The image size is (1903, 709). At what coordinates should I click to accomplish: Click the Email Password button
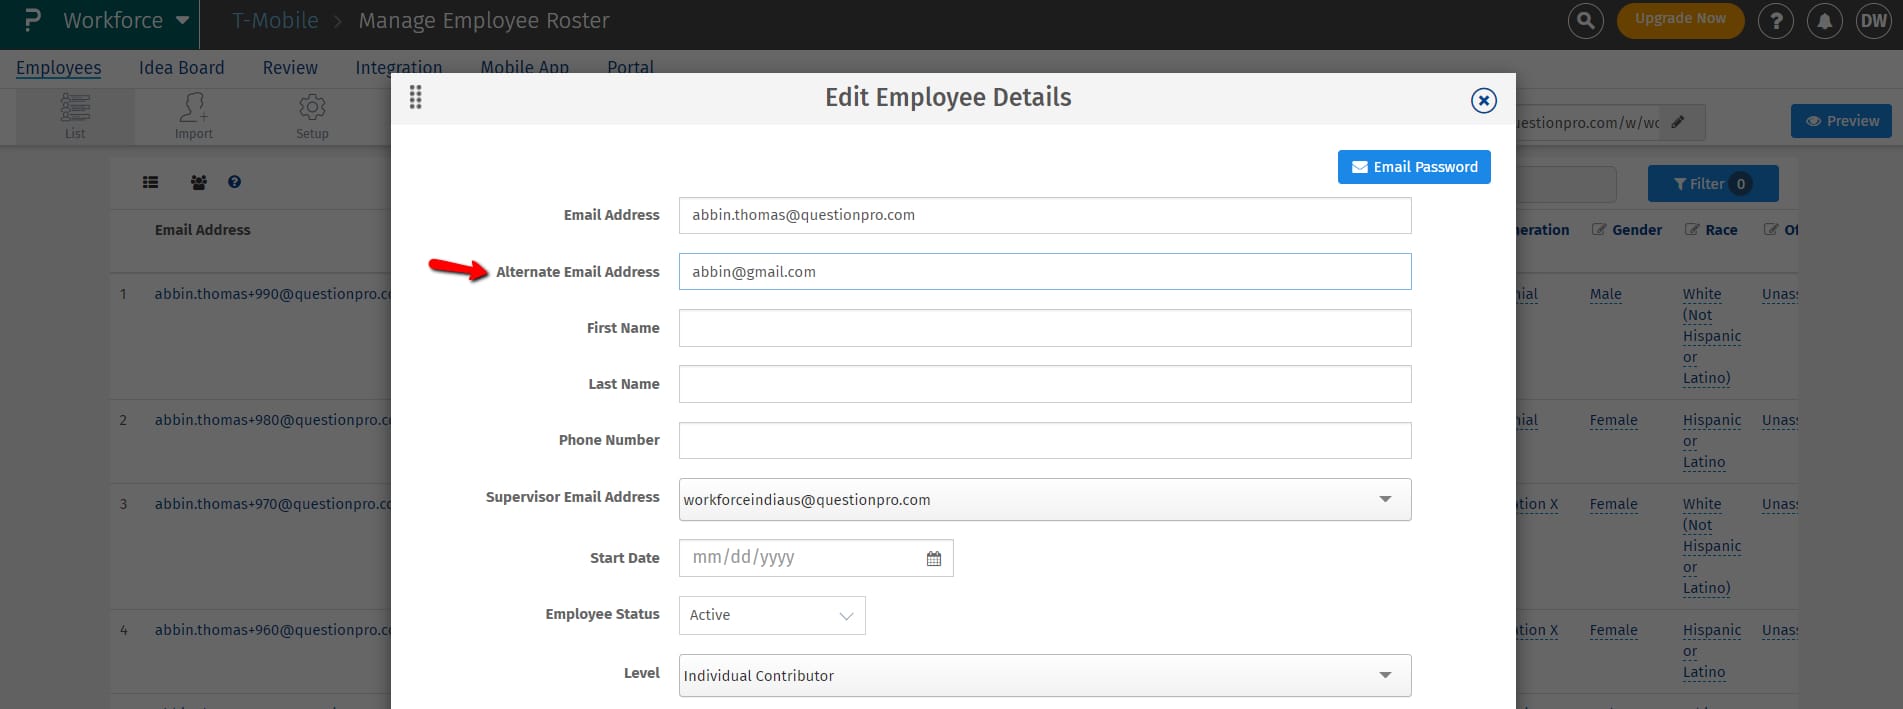[x=1413, y=167]
